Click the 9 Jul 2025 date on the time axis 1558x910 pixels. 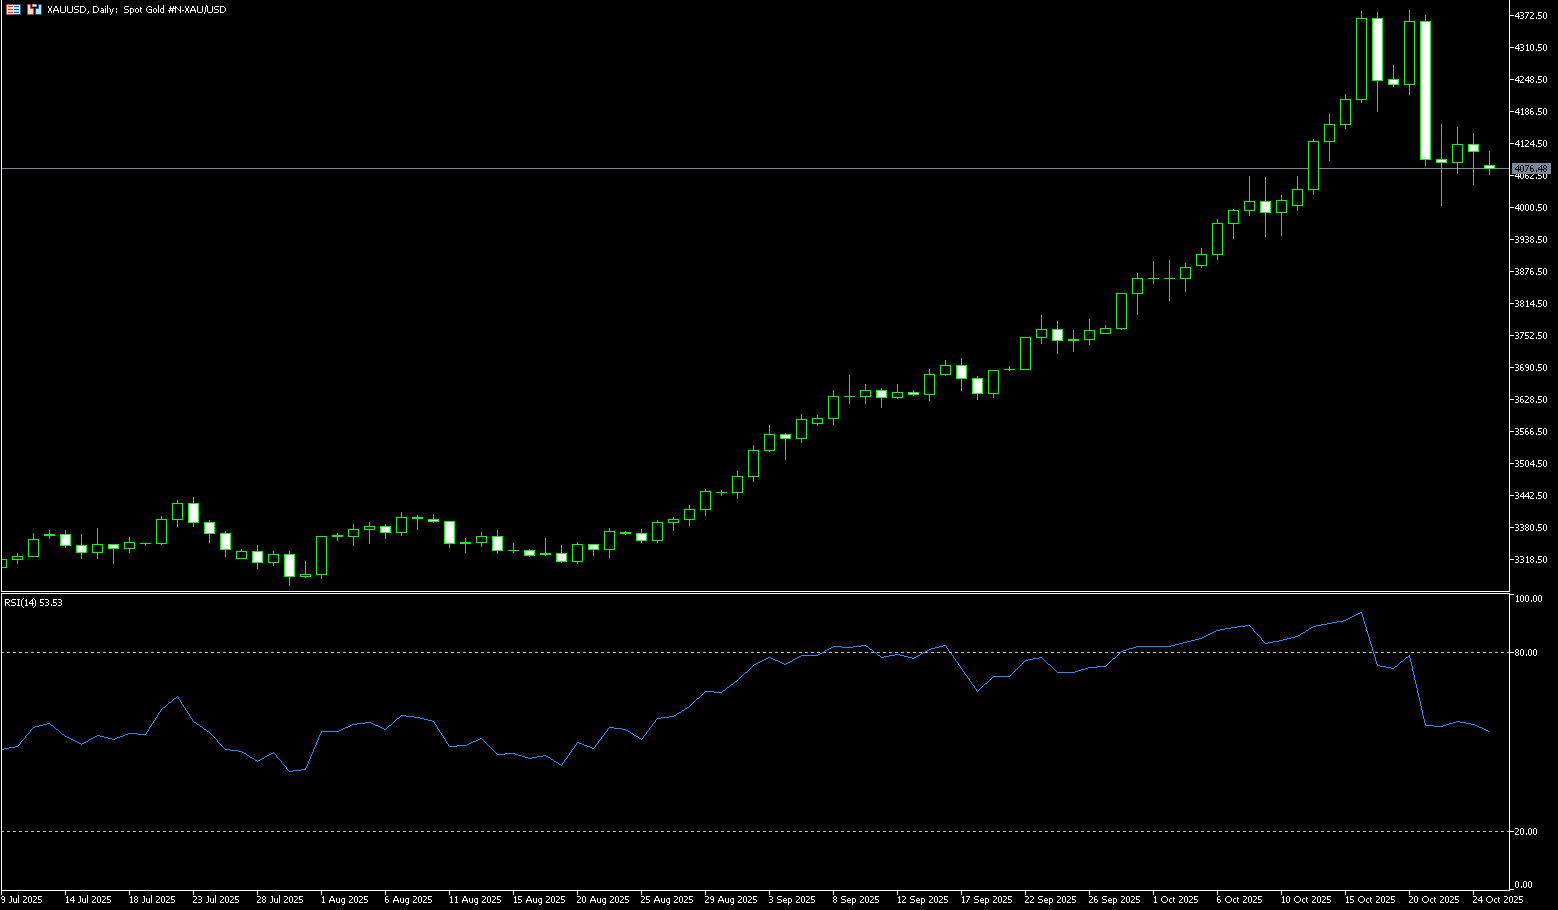22,900
